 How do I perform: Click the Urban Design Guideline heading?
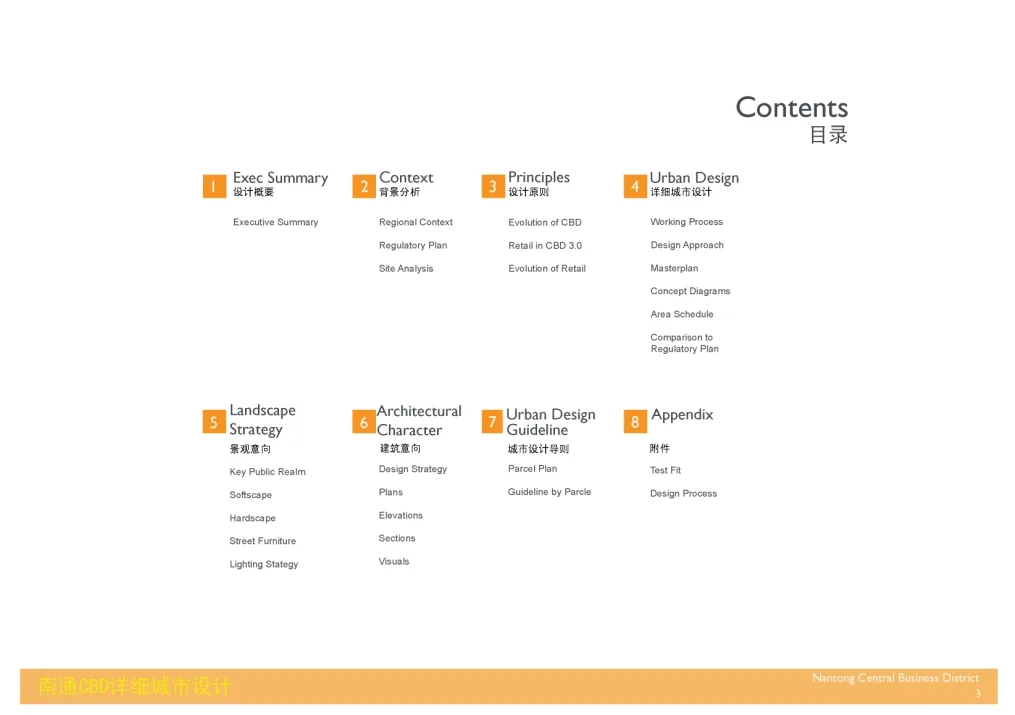550,422
